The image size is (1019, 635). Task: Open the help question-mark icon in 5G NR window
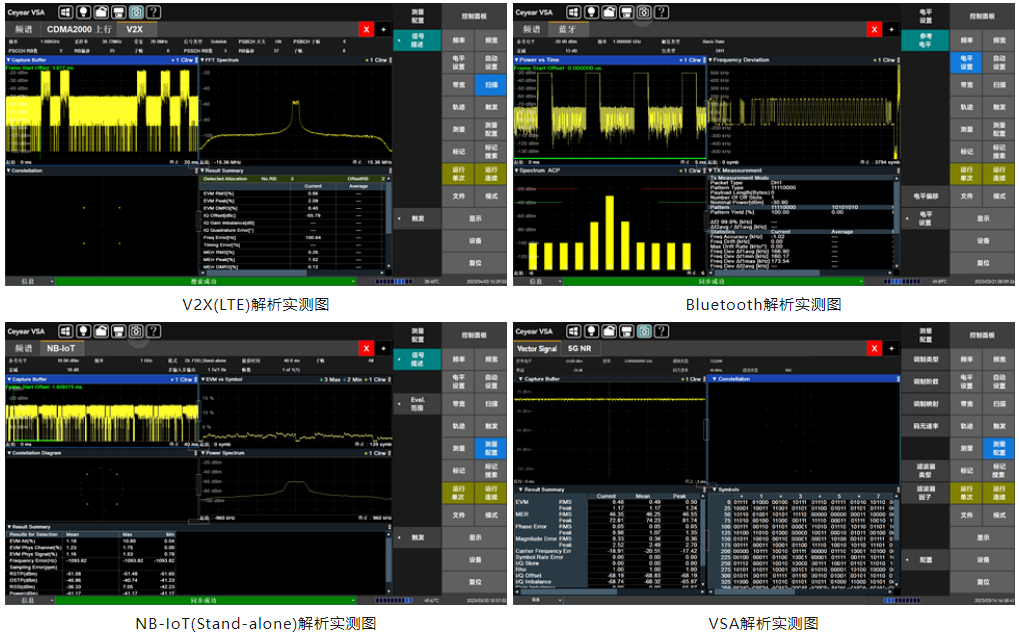pyautogui.click(x=662, y=331)
